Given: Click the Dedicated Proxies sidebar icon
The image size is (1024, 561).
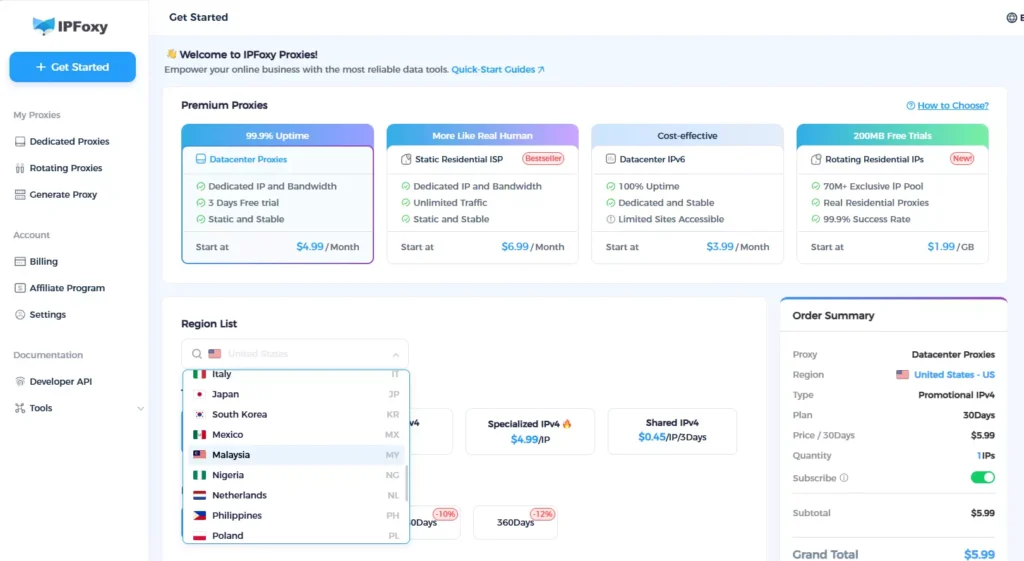Looking at the screenshot, I should [20, 142].
